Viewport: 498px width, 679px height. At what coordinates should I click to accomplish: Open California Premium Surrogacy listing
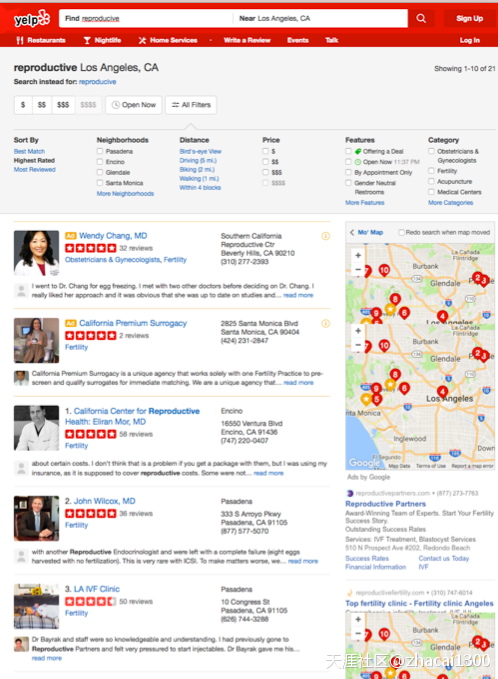pos(133,323)
